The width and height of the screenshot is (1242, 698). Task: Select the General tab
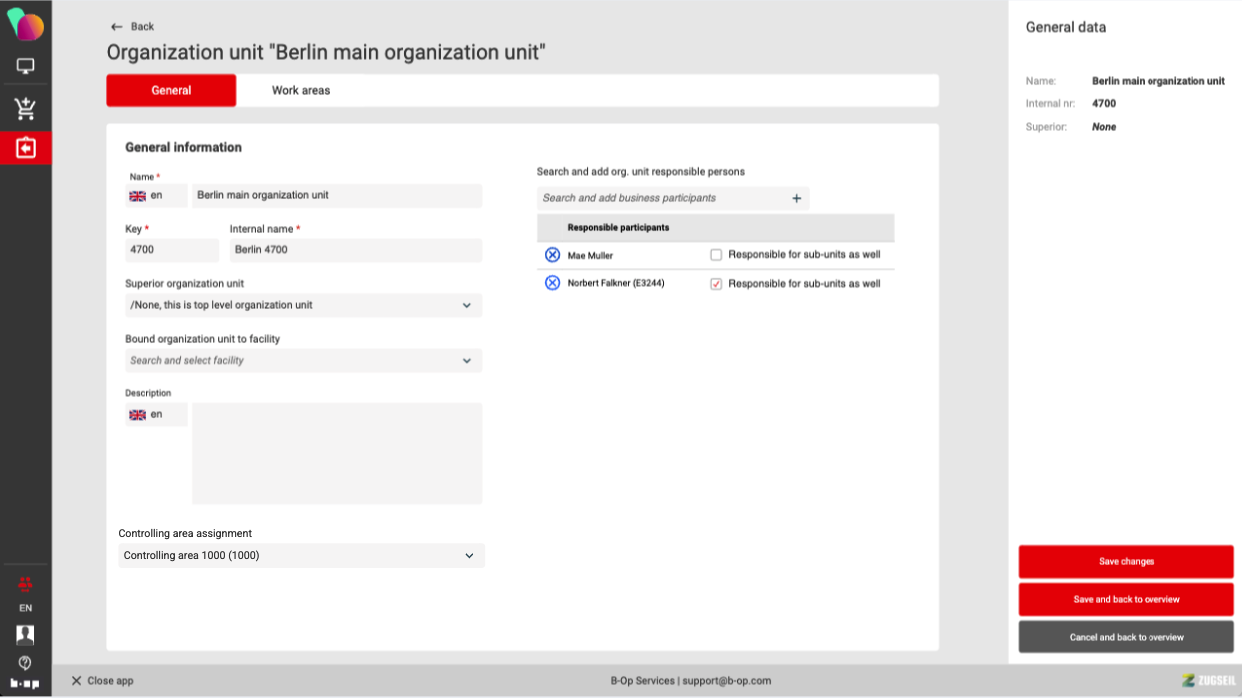tap(171, 90)
